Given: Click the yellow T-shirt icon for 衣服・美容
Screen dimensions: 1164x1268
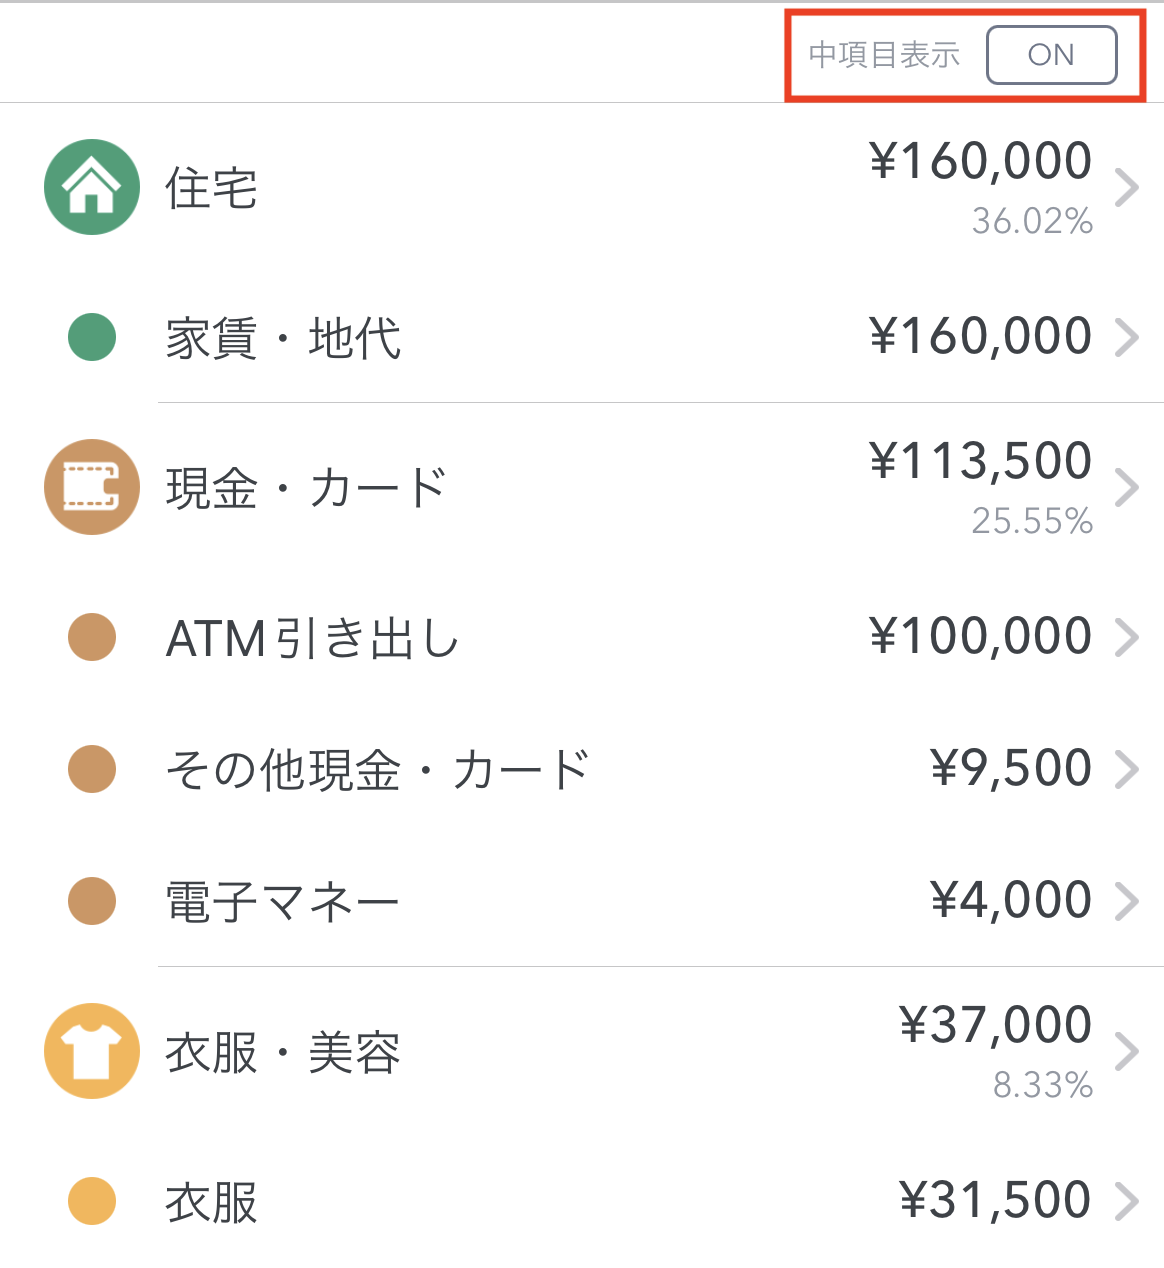Looking at the screenshot, I should 92,1051.
